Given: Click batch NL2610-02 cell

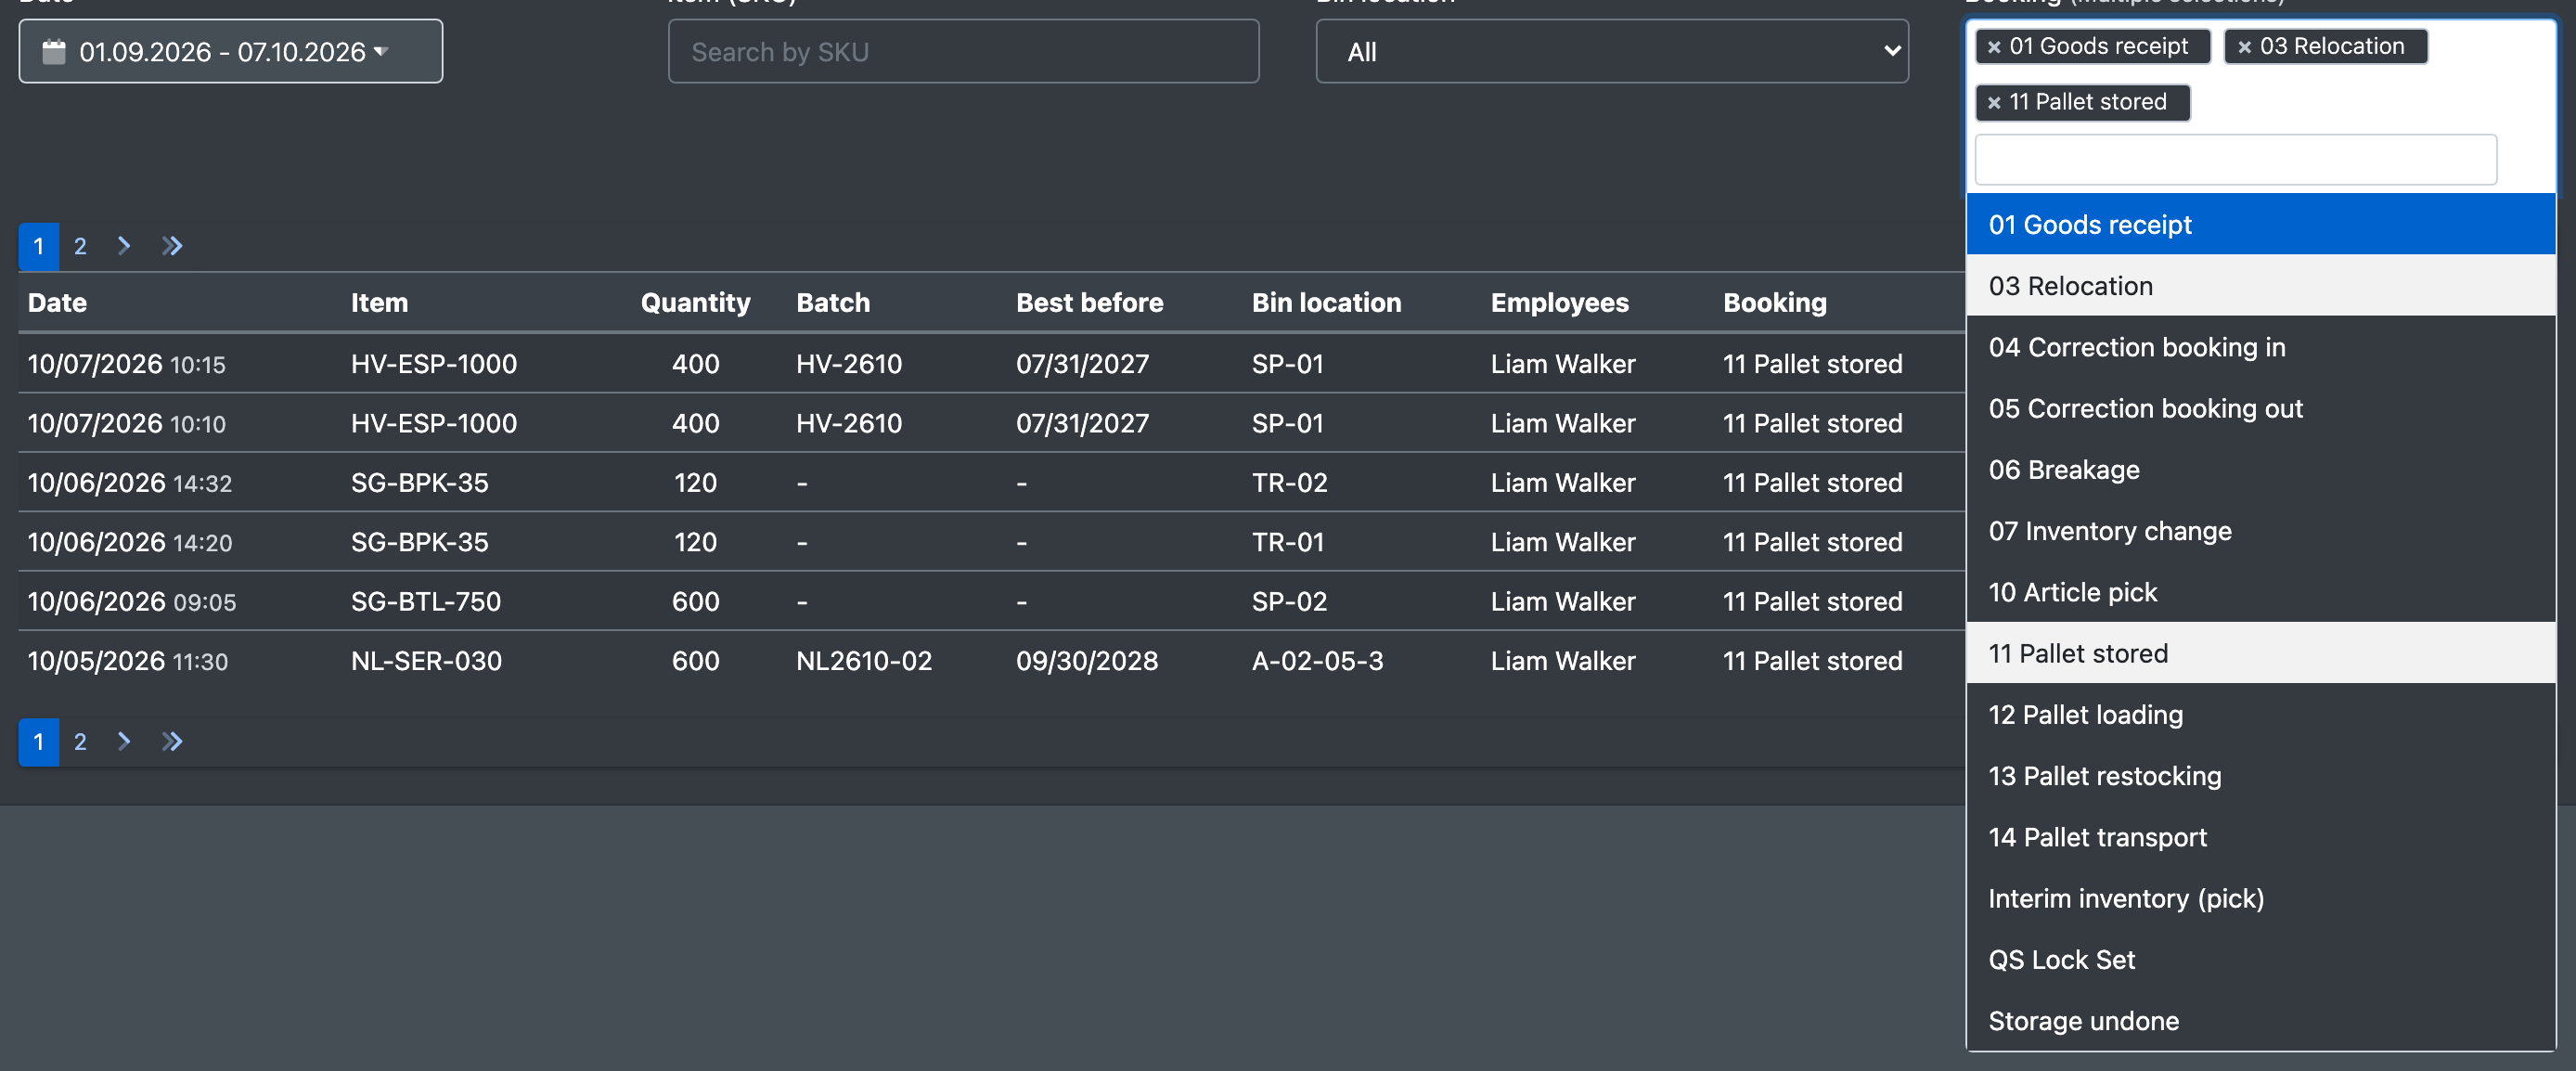Looking at the screenshot, I should (863, 661).
